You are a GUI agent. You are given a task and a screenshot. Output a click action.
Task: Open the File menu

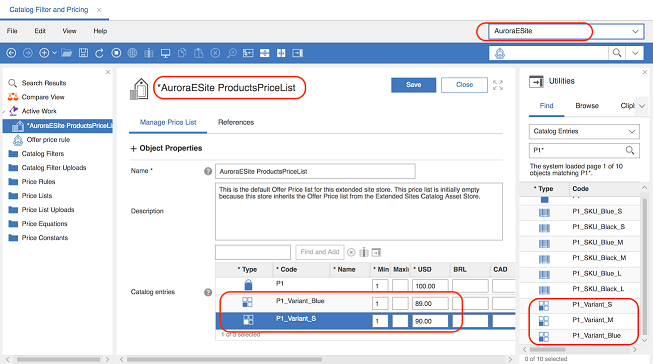click(x=12, y=31)
